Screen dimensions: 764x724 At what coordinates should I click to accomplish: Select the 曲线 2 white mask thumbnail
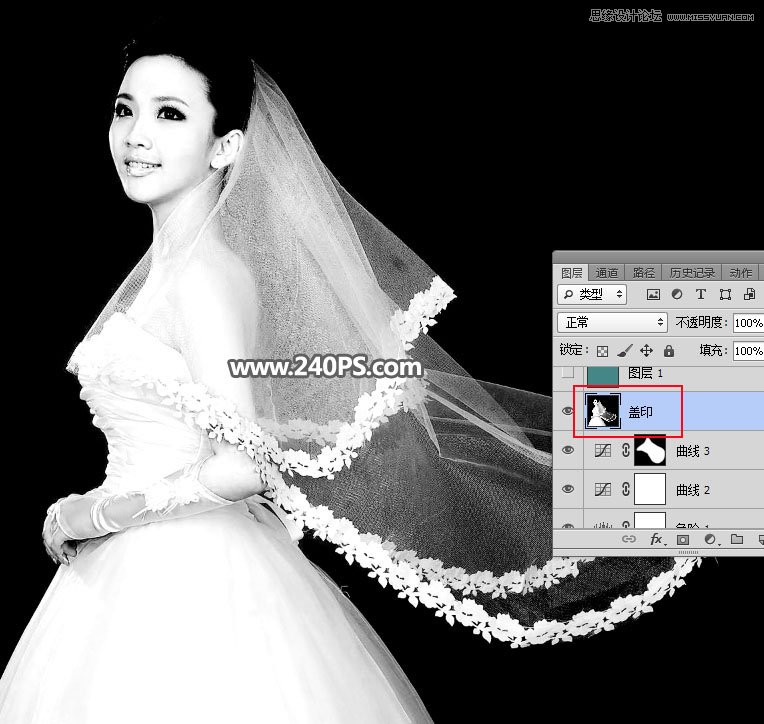649,489
